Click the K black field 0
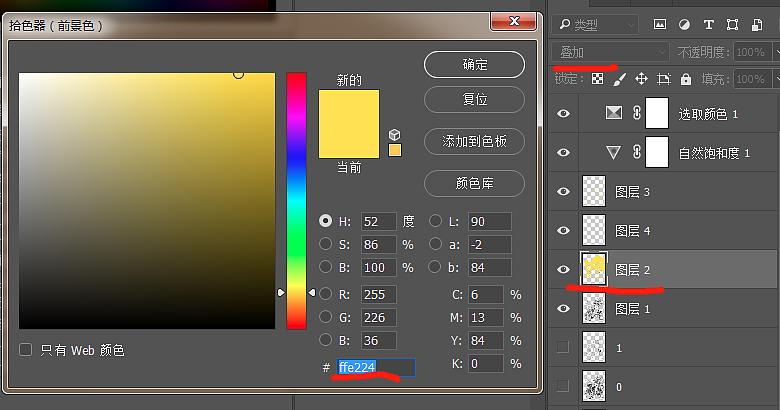The image size is (780, 410). (x=486, y=363)
